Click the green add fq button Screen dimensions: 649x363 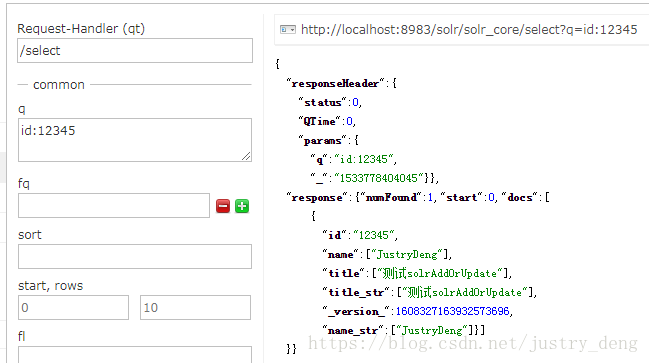tap(242, 206)
